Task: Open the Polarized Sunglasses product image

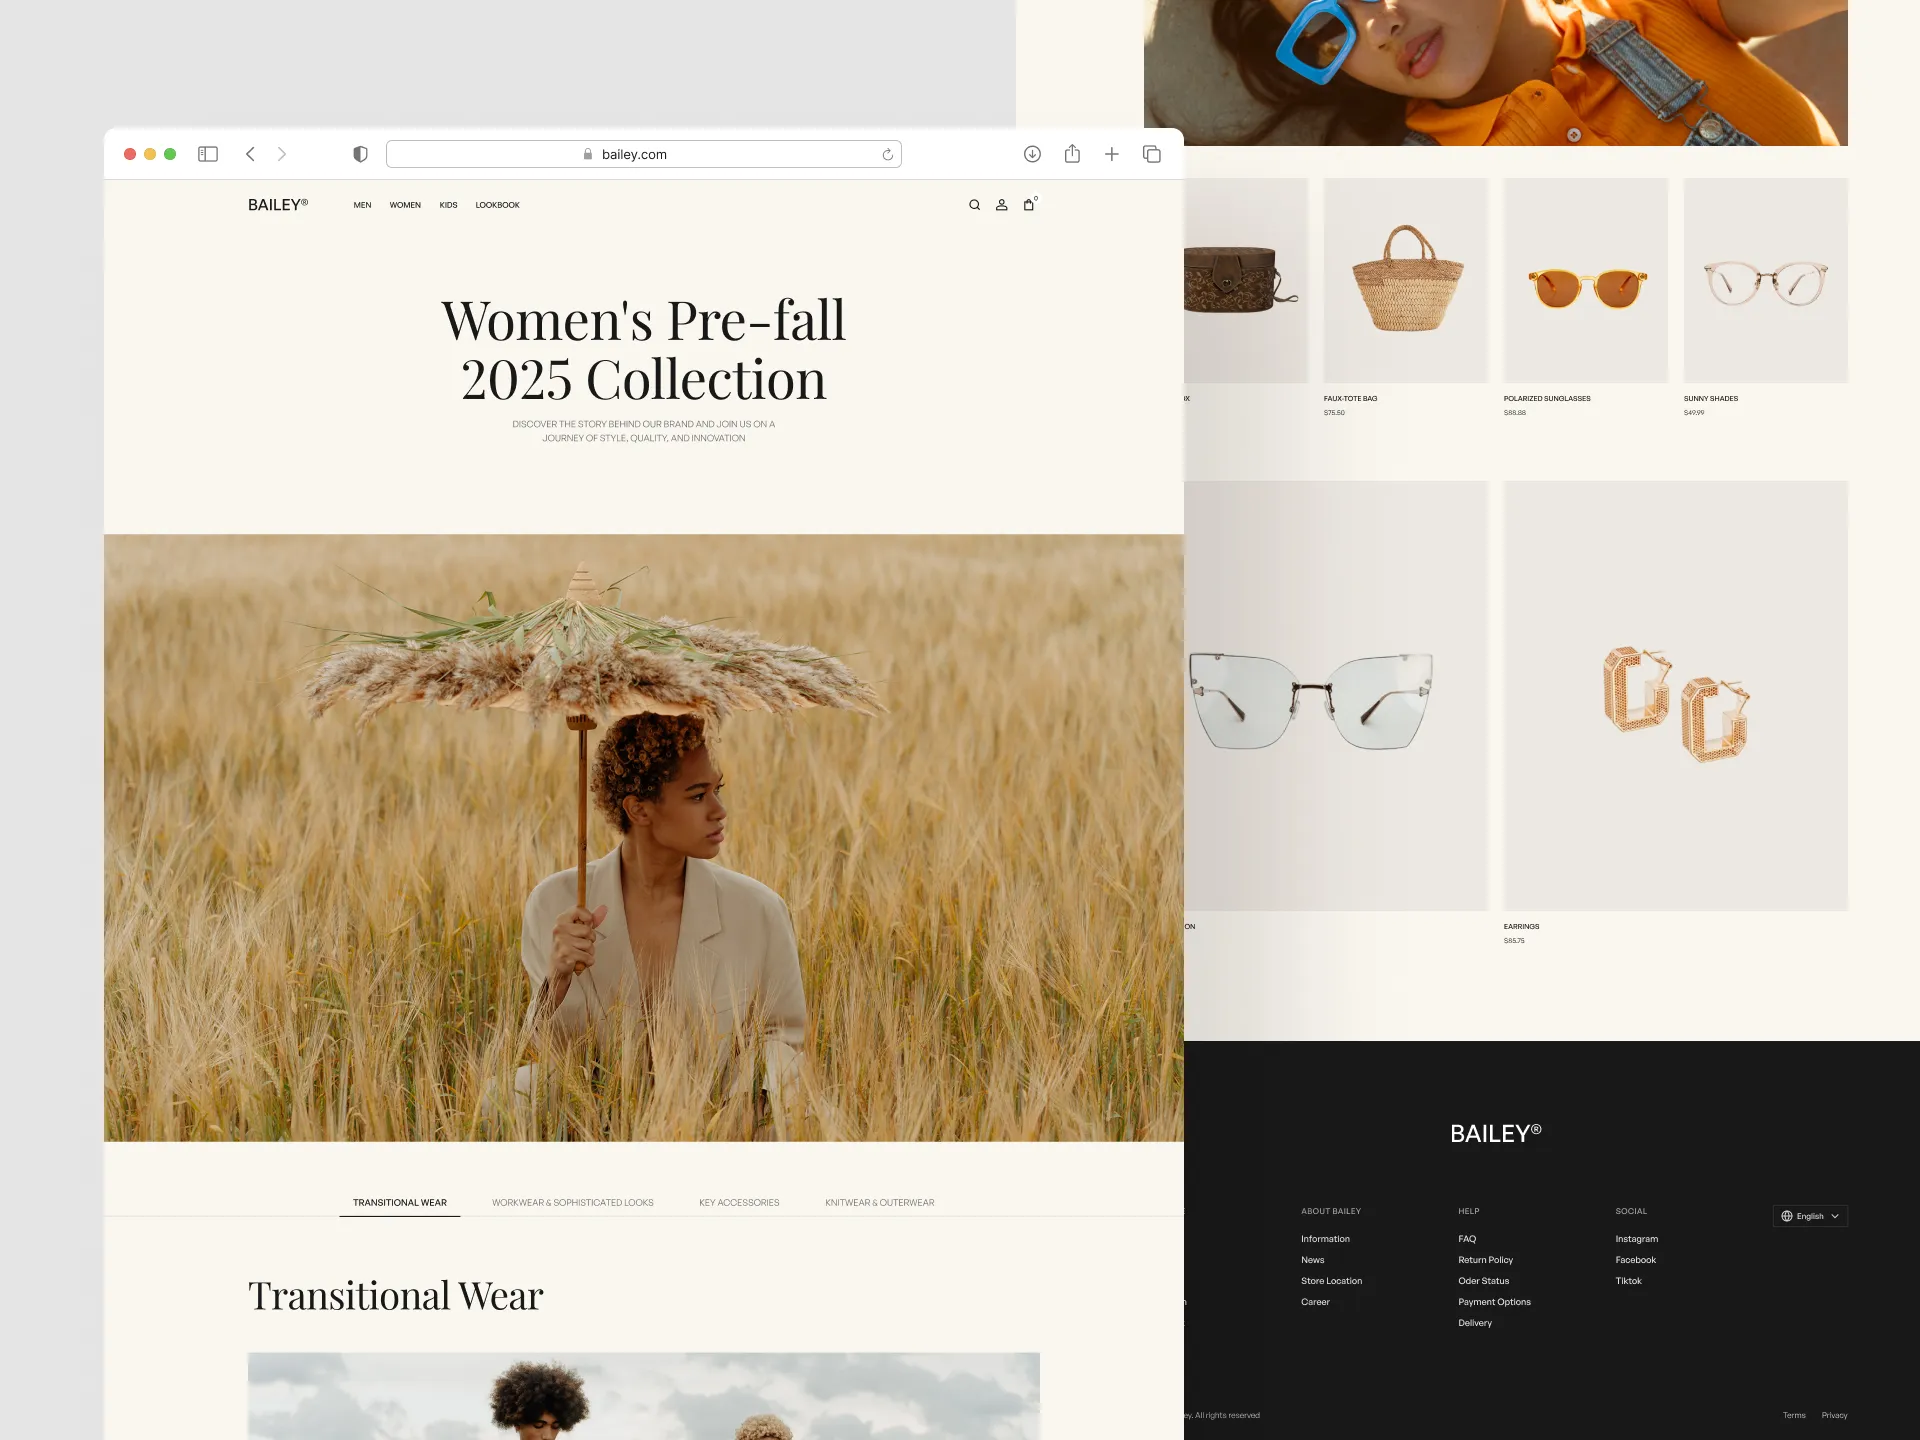Action: click(1586, 280)
